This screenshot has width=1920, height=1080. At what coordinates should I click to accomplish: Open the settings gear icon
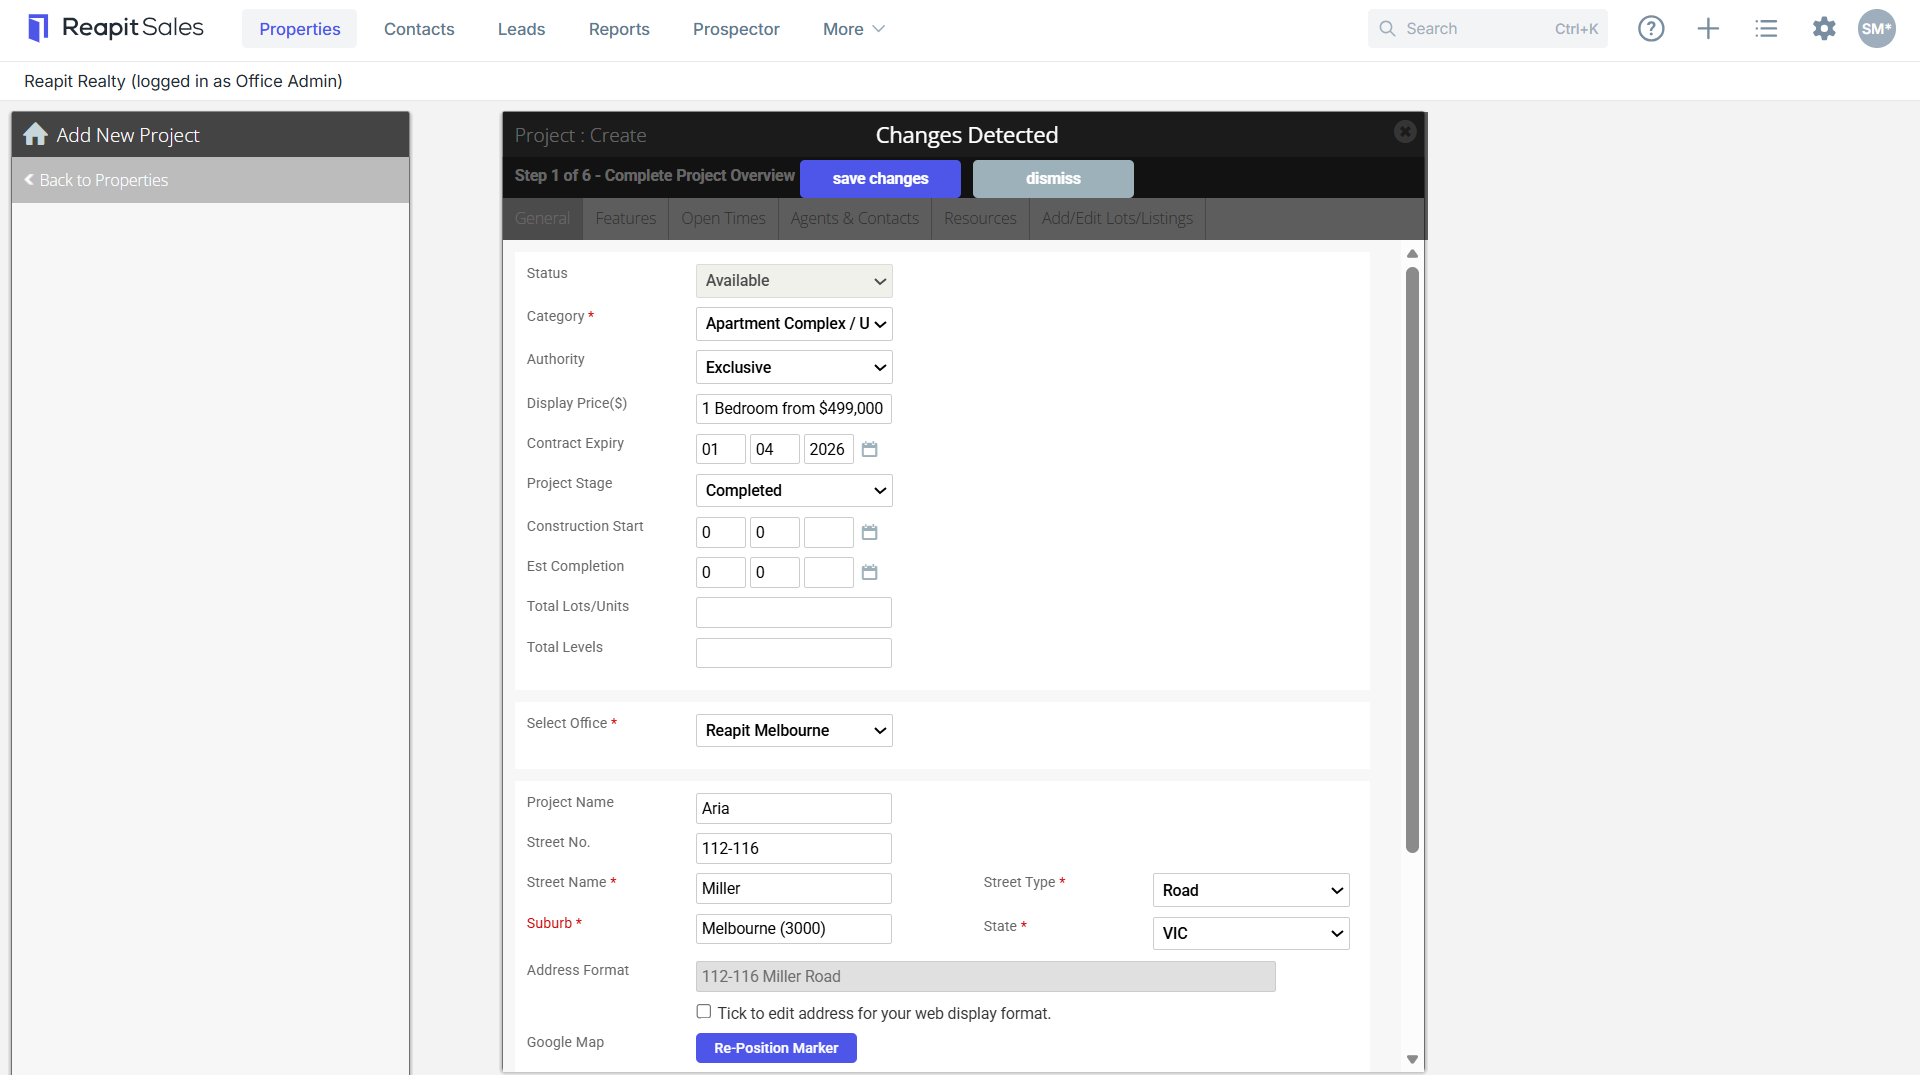[x=1824, y=29]
